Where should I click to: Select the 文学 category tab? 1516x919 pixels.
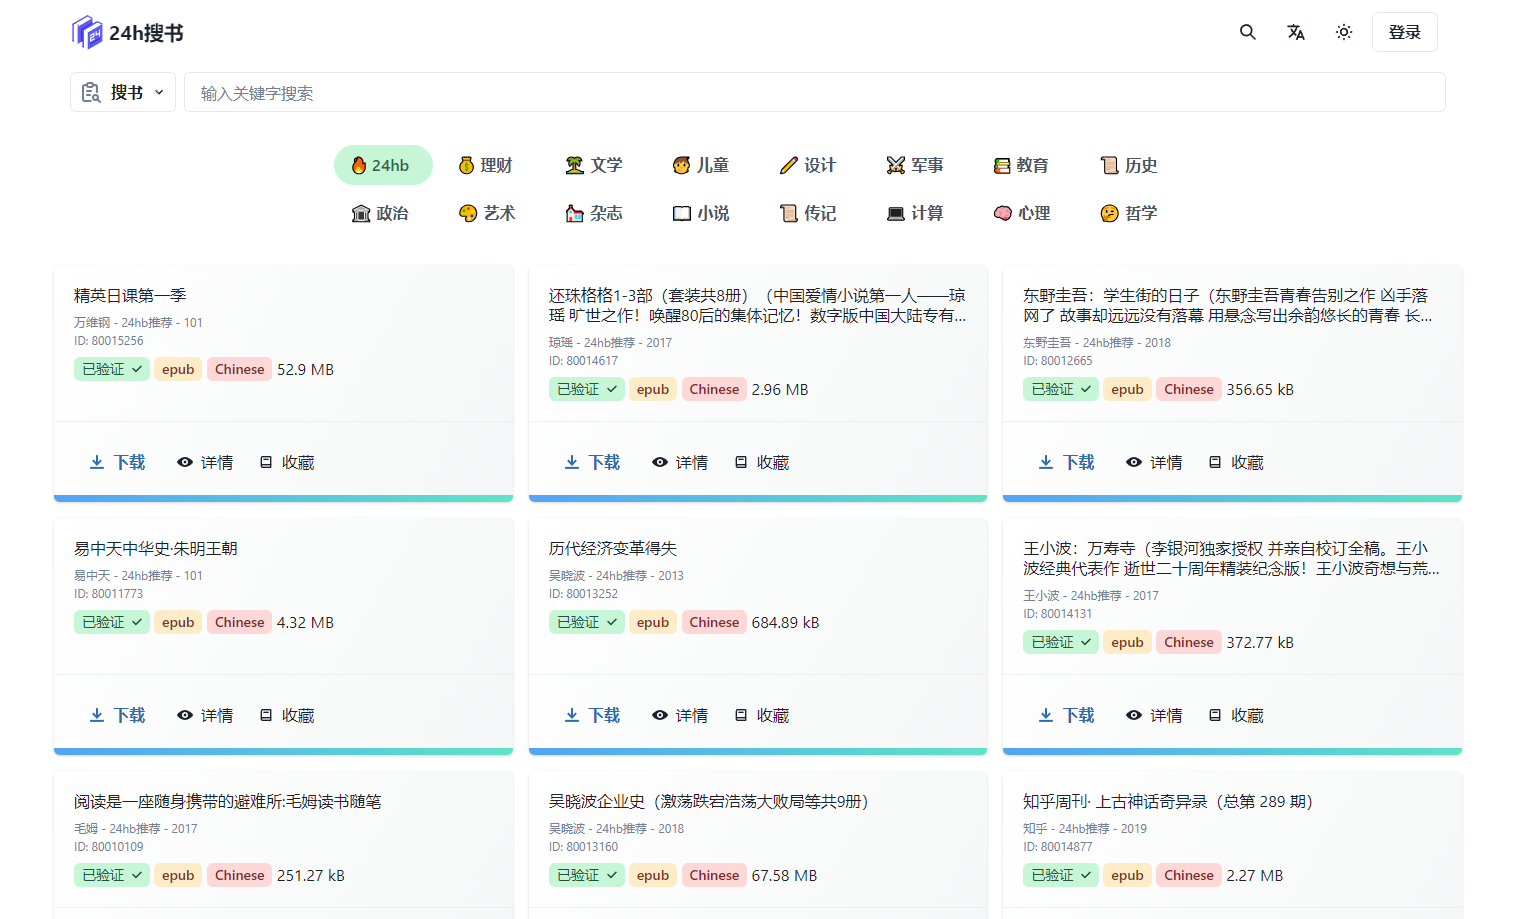594,165
